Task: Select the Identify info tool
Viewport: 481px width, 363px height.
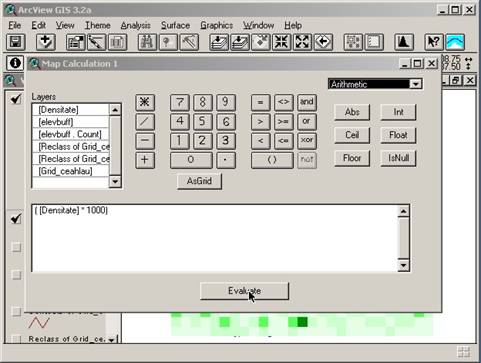Action: pyautogui.click(x=15, y=63)
